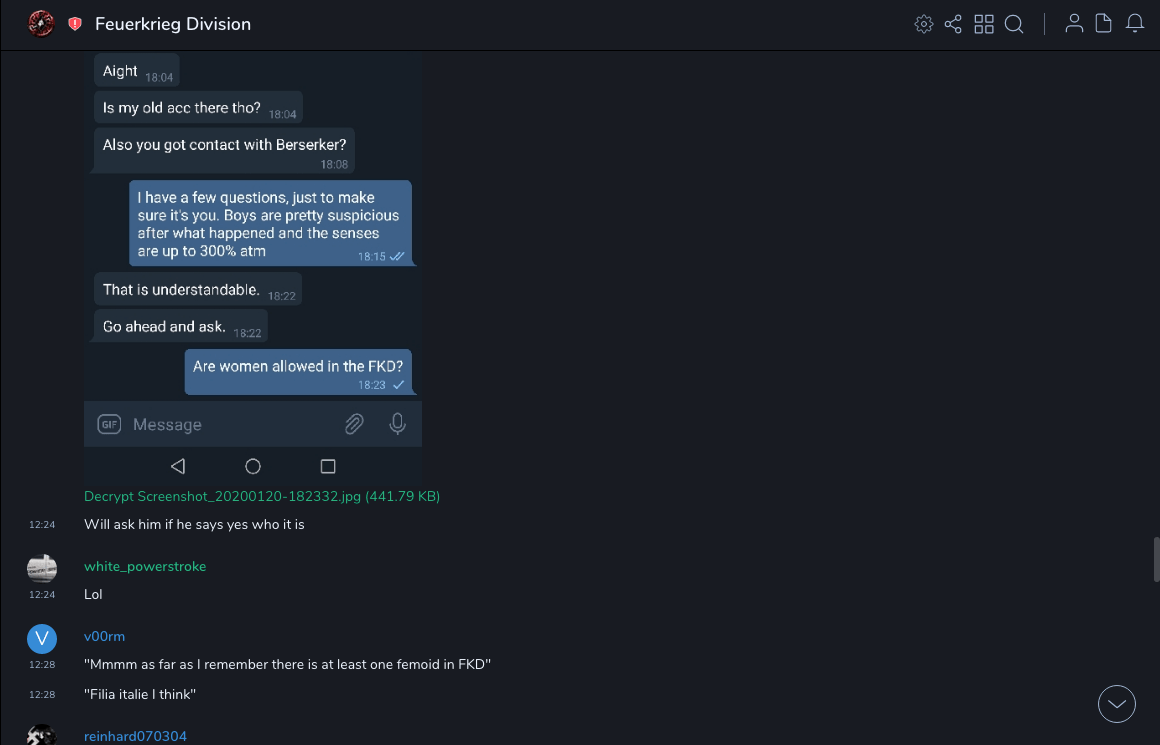Screen dimensions: 1160x745
Task: Open the settings gear in the header
Action: coord(924,24)
